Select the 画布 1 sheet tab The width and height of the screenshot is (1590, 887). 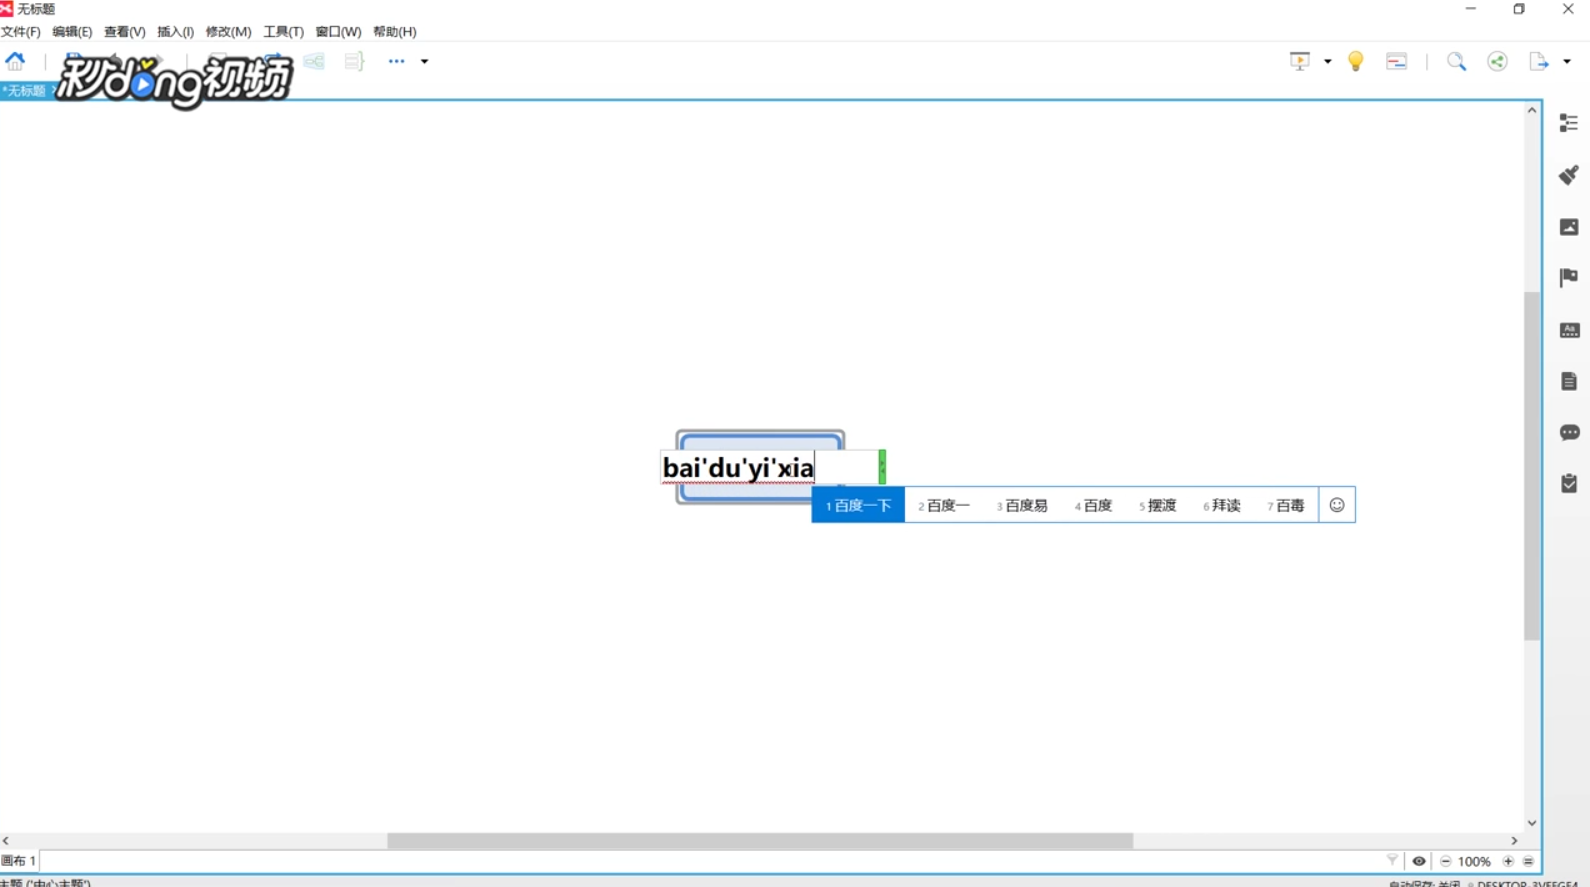(x=19, y=861)
